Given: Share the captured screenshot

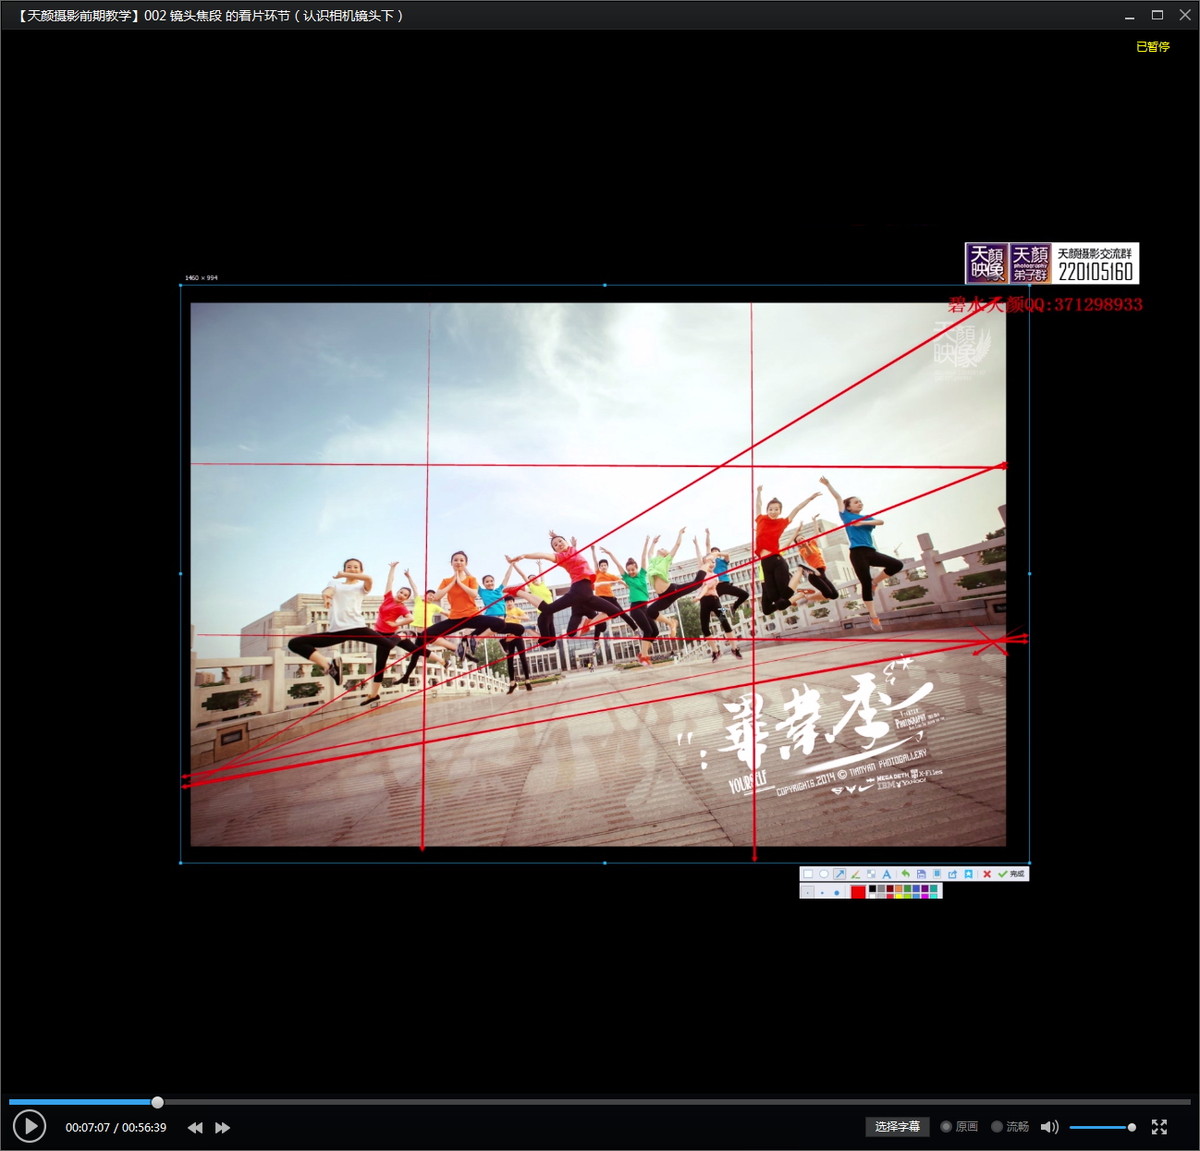Looking at the screenshot, I should click(952, 874).
